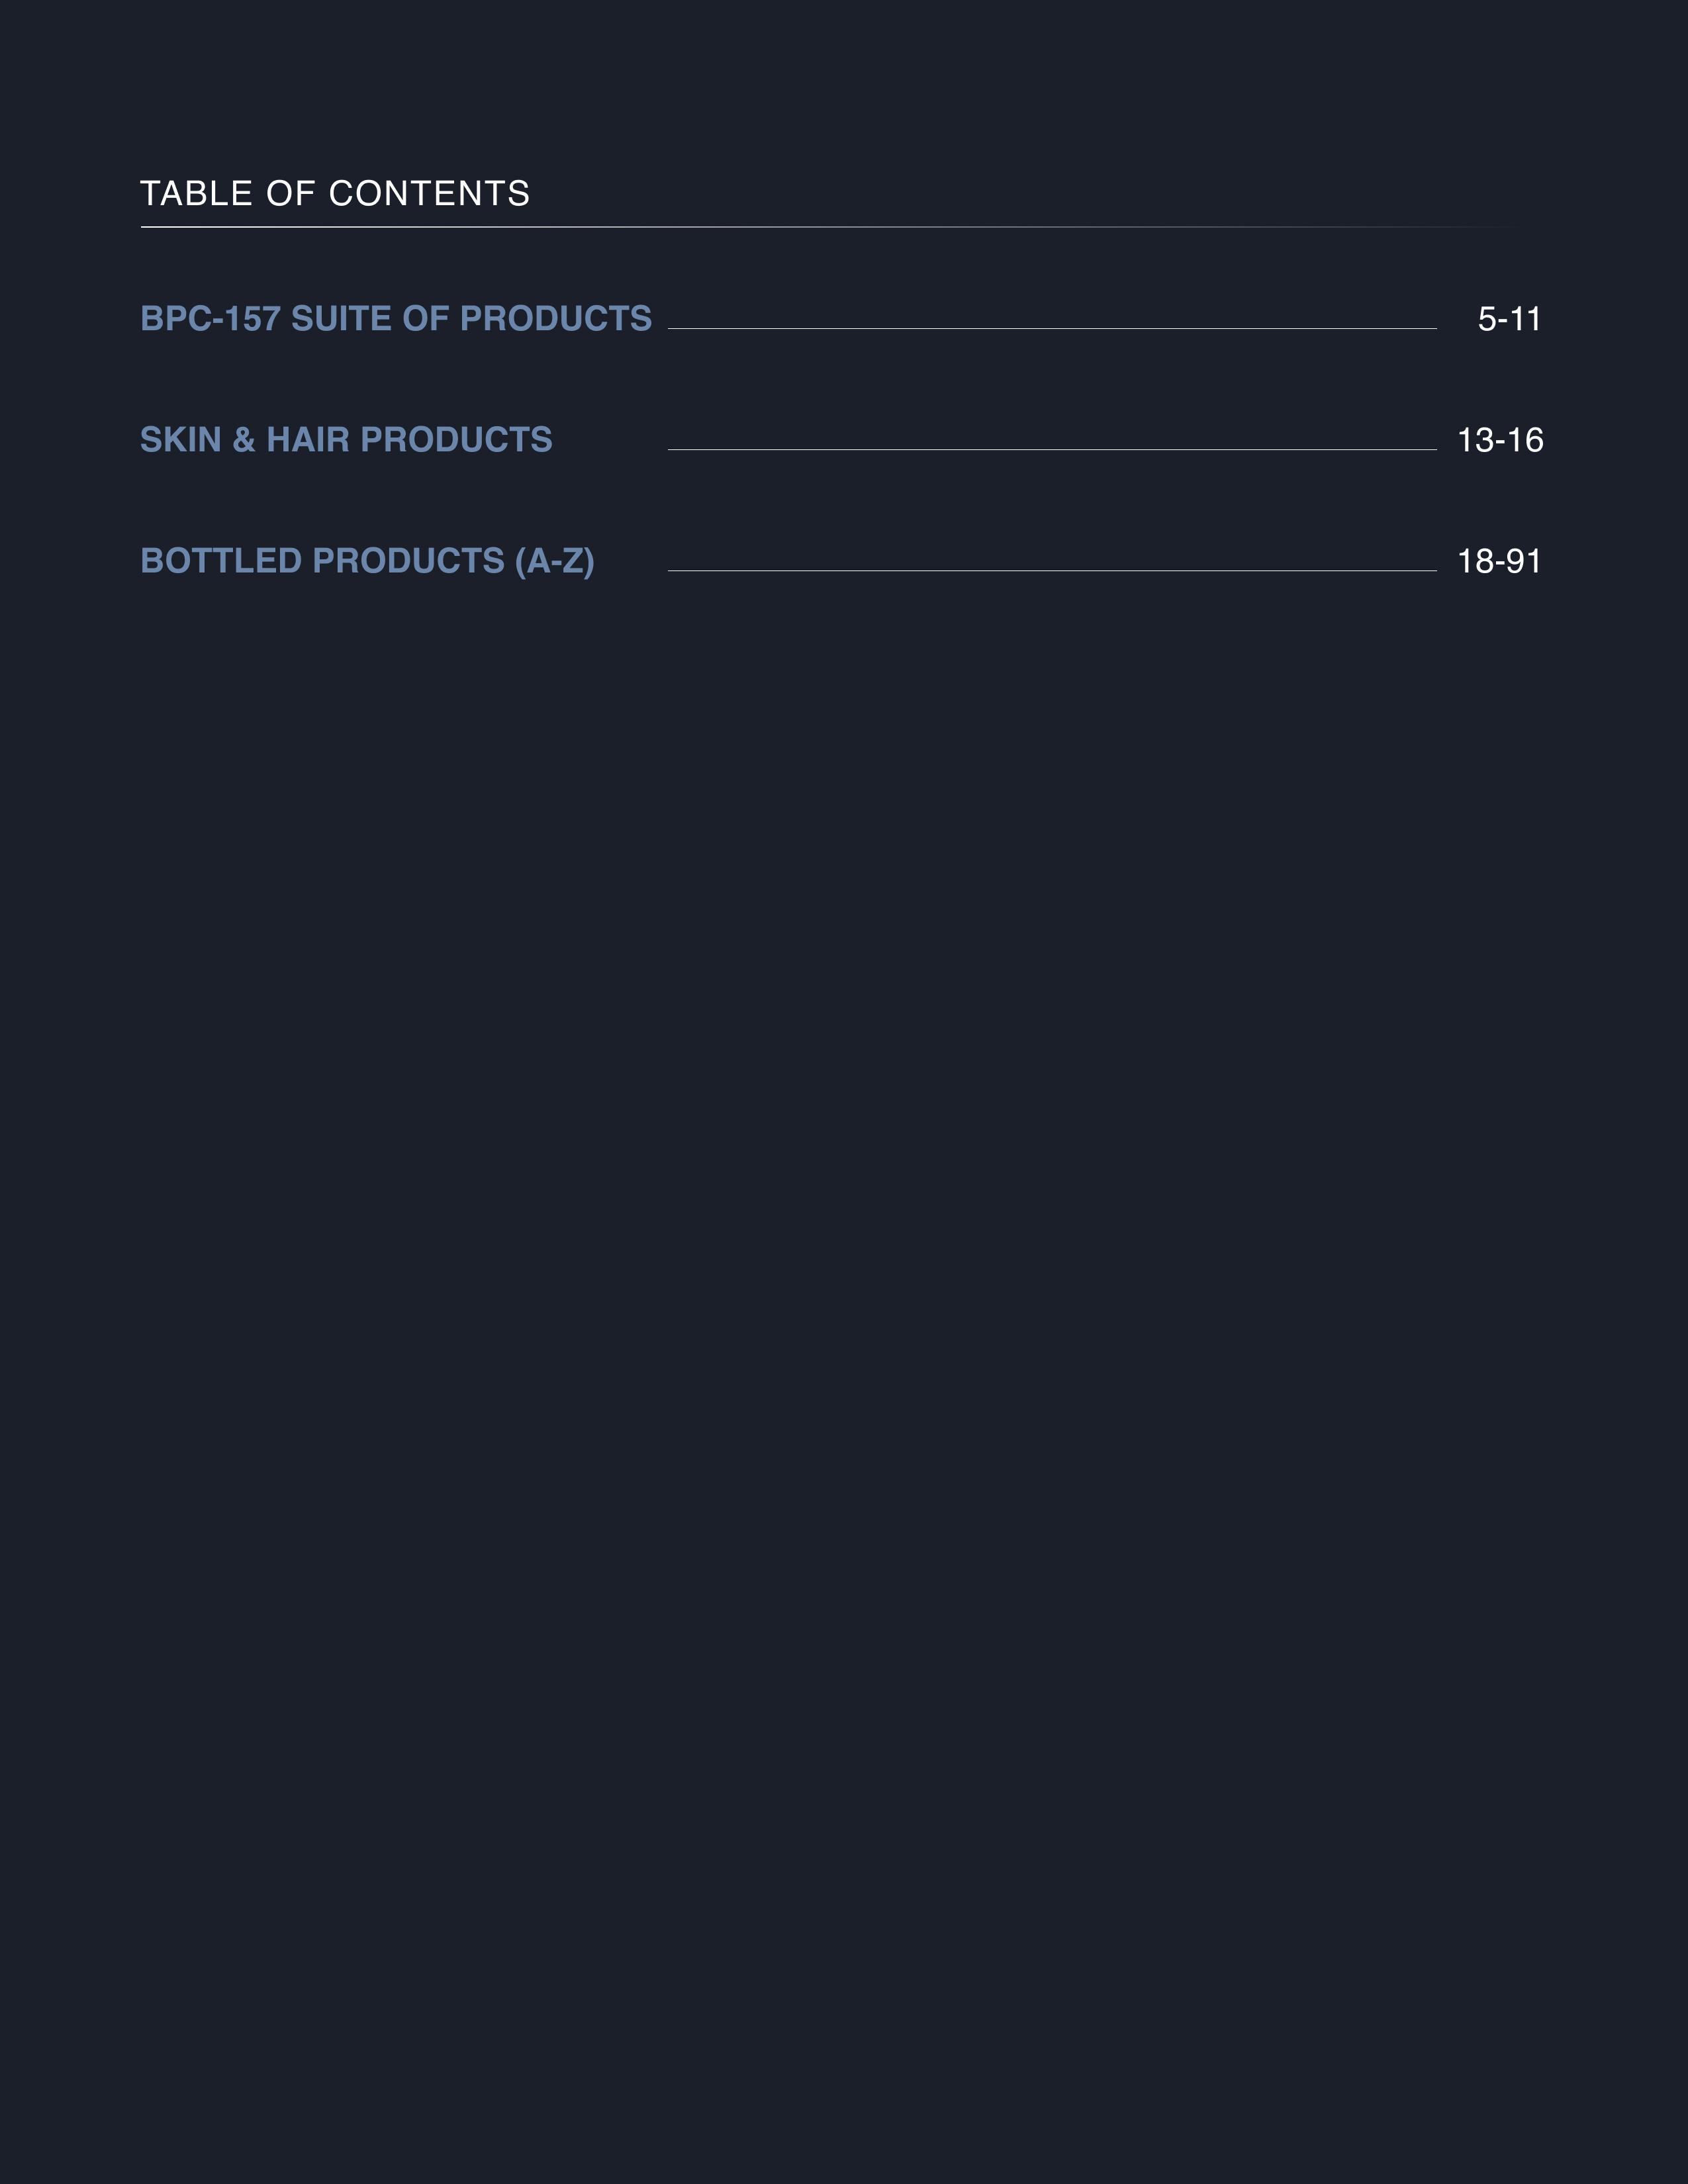The width and height of the screenshot is (1688, 2184).
Task: Open the Skin & Hair Products section
Action: (346, 440)
